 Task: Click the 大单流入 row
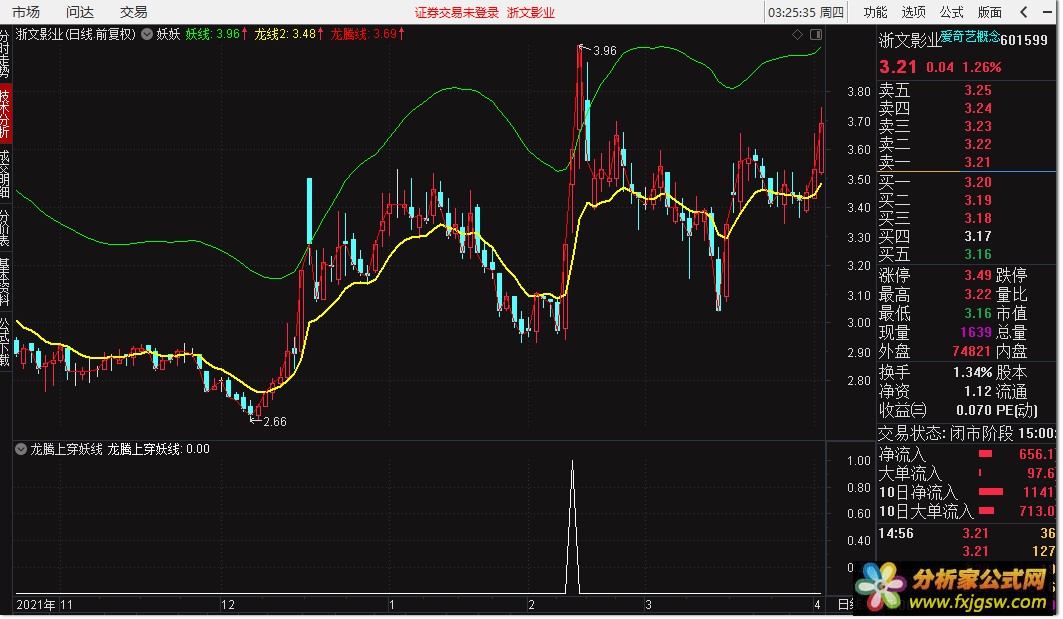click(967, 473)
